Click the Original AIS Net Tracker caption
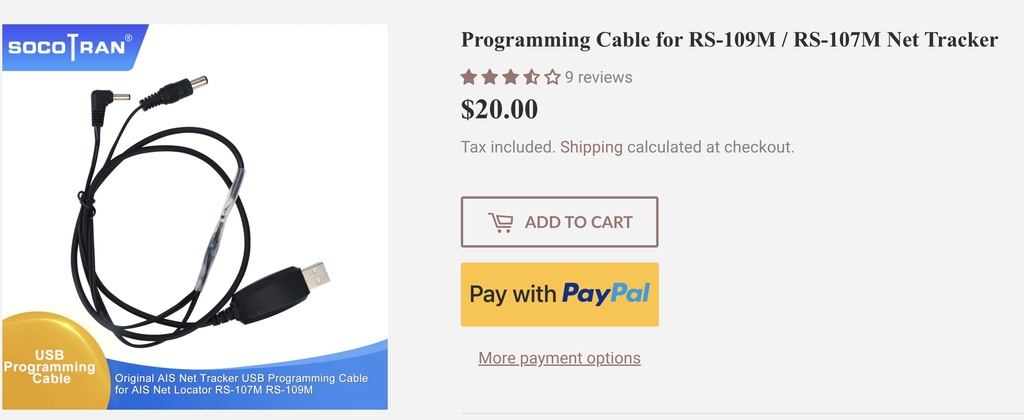This screenshot has height=420, width=1024. tap(240, 383)
